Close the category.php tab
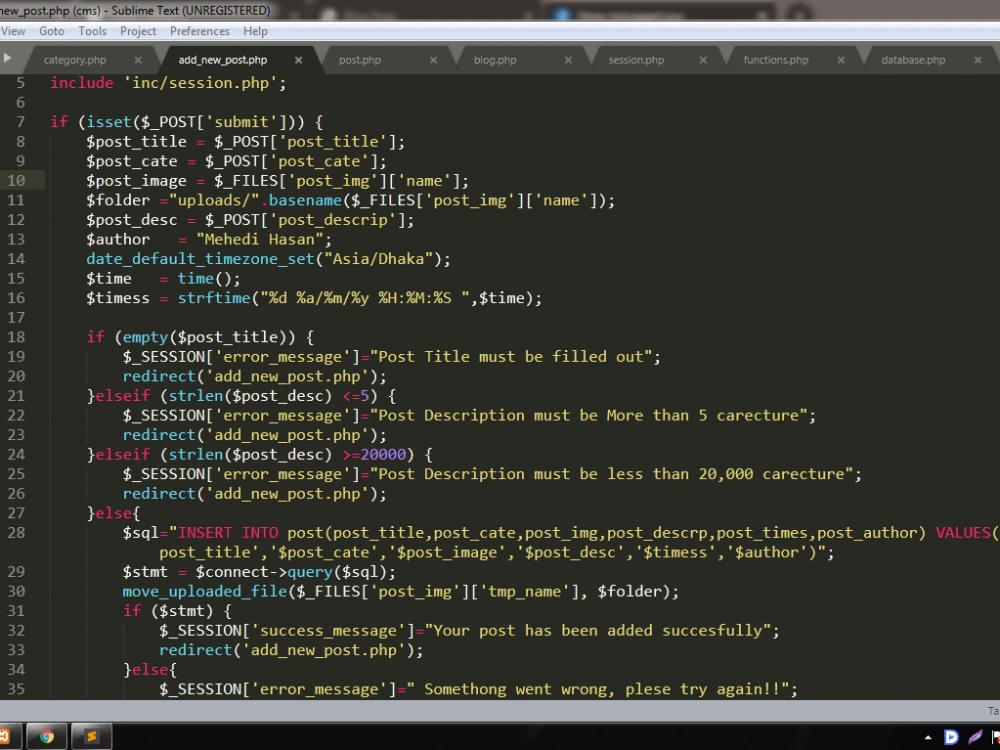This screenshot has height=750, width=1000. (138, 60)
